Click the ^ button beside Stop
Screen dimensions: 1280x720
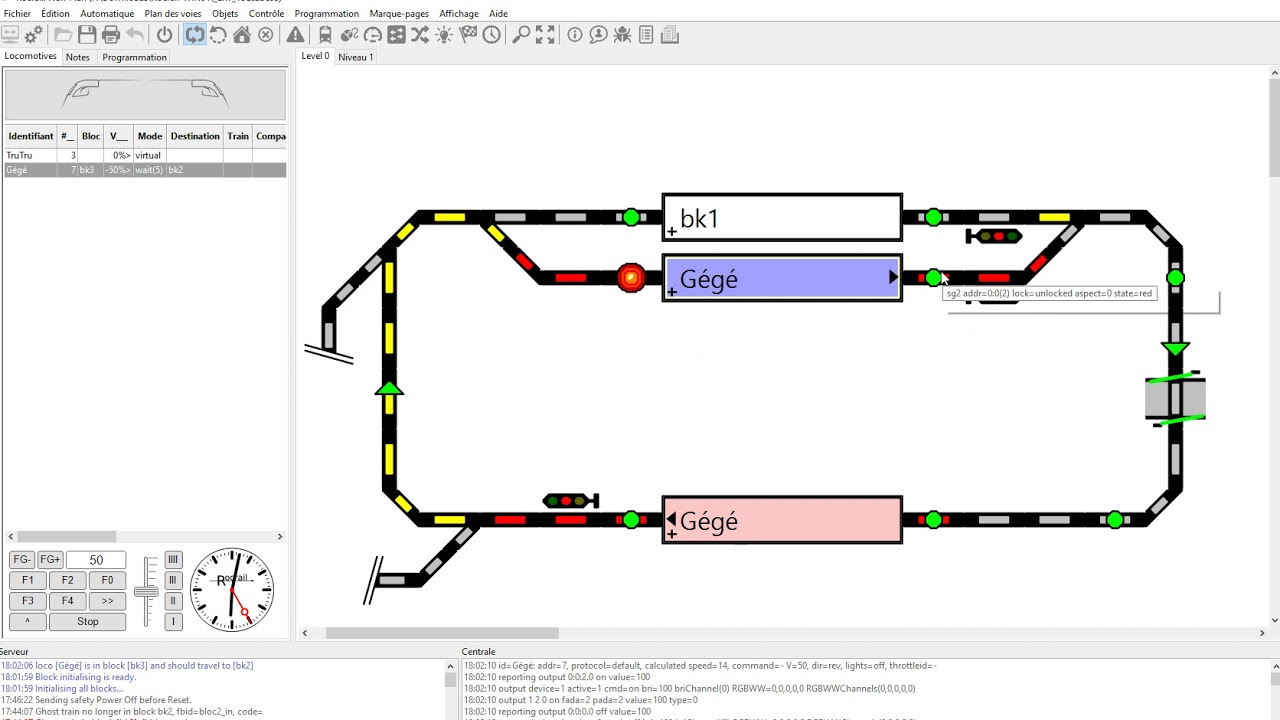tap(28, 621)
